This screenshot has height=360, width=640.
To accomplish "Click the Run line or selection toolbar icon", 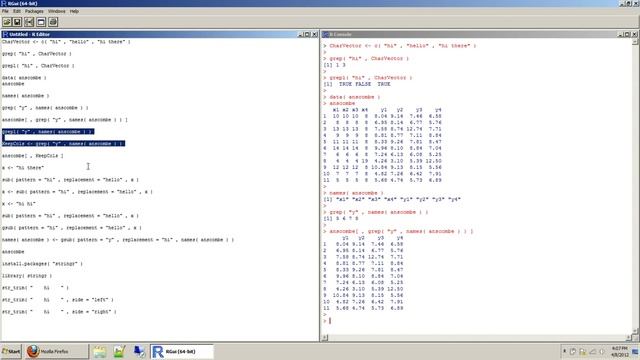I will 29,22.
